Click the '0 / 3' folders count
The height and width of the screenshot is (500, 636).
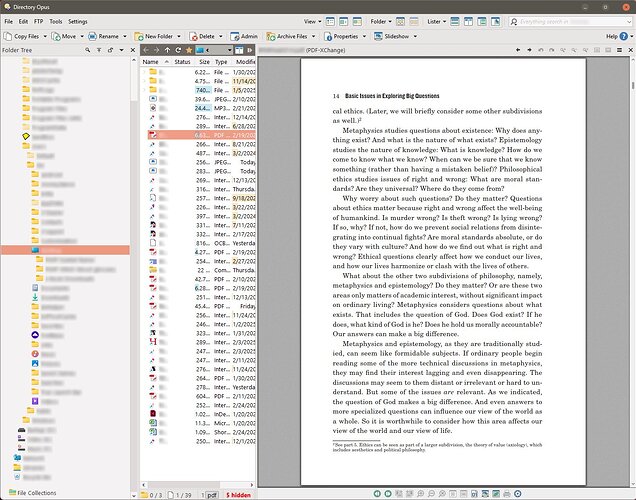click(x=152, y=495)
